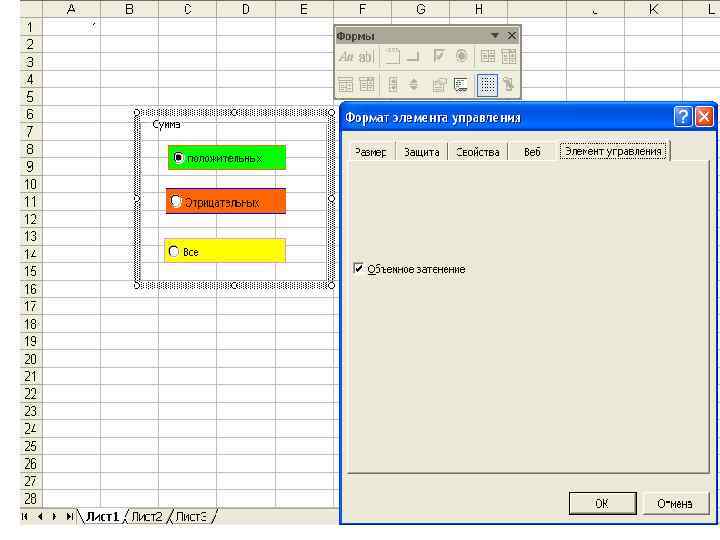Open the Лист2 sheet tab
This screenshot has height=540, width=720.
coord(147,517)
